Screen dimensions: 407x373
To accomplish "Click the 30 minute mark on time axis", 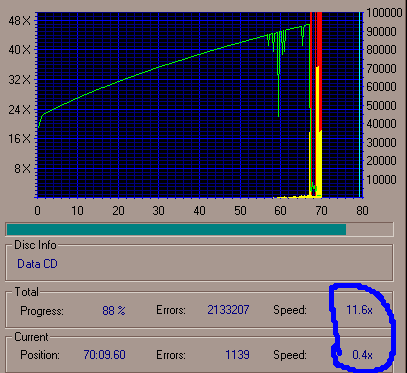I will [x=159, y=211].
